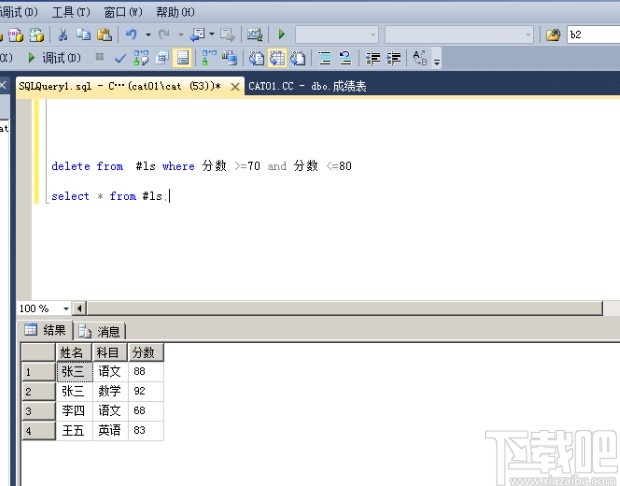620x486 pixels.
Task: Open the 调试(D) menu in menu bar
Action: [x=19, y=12]
